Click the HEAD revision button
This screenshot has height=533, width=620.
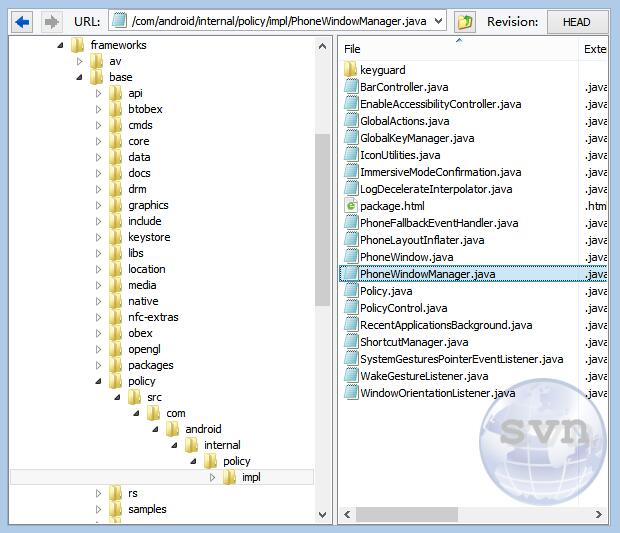577,22
